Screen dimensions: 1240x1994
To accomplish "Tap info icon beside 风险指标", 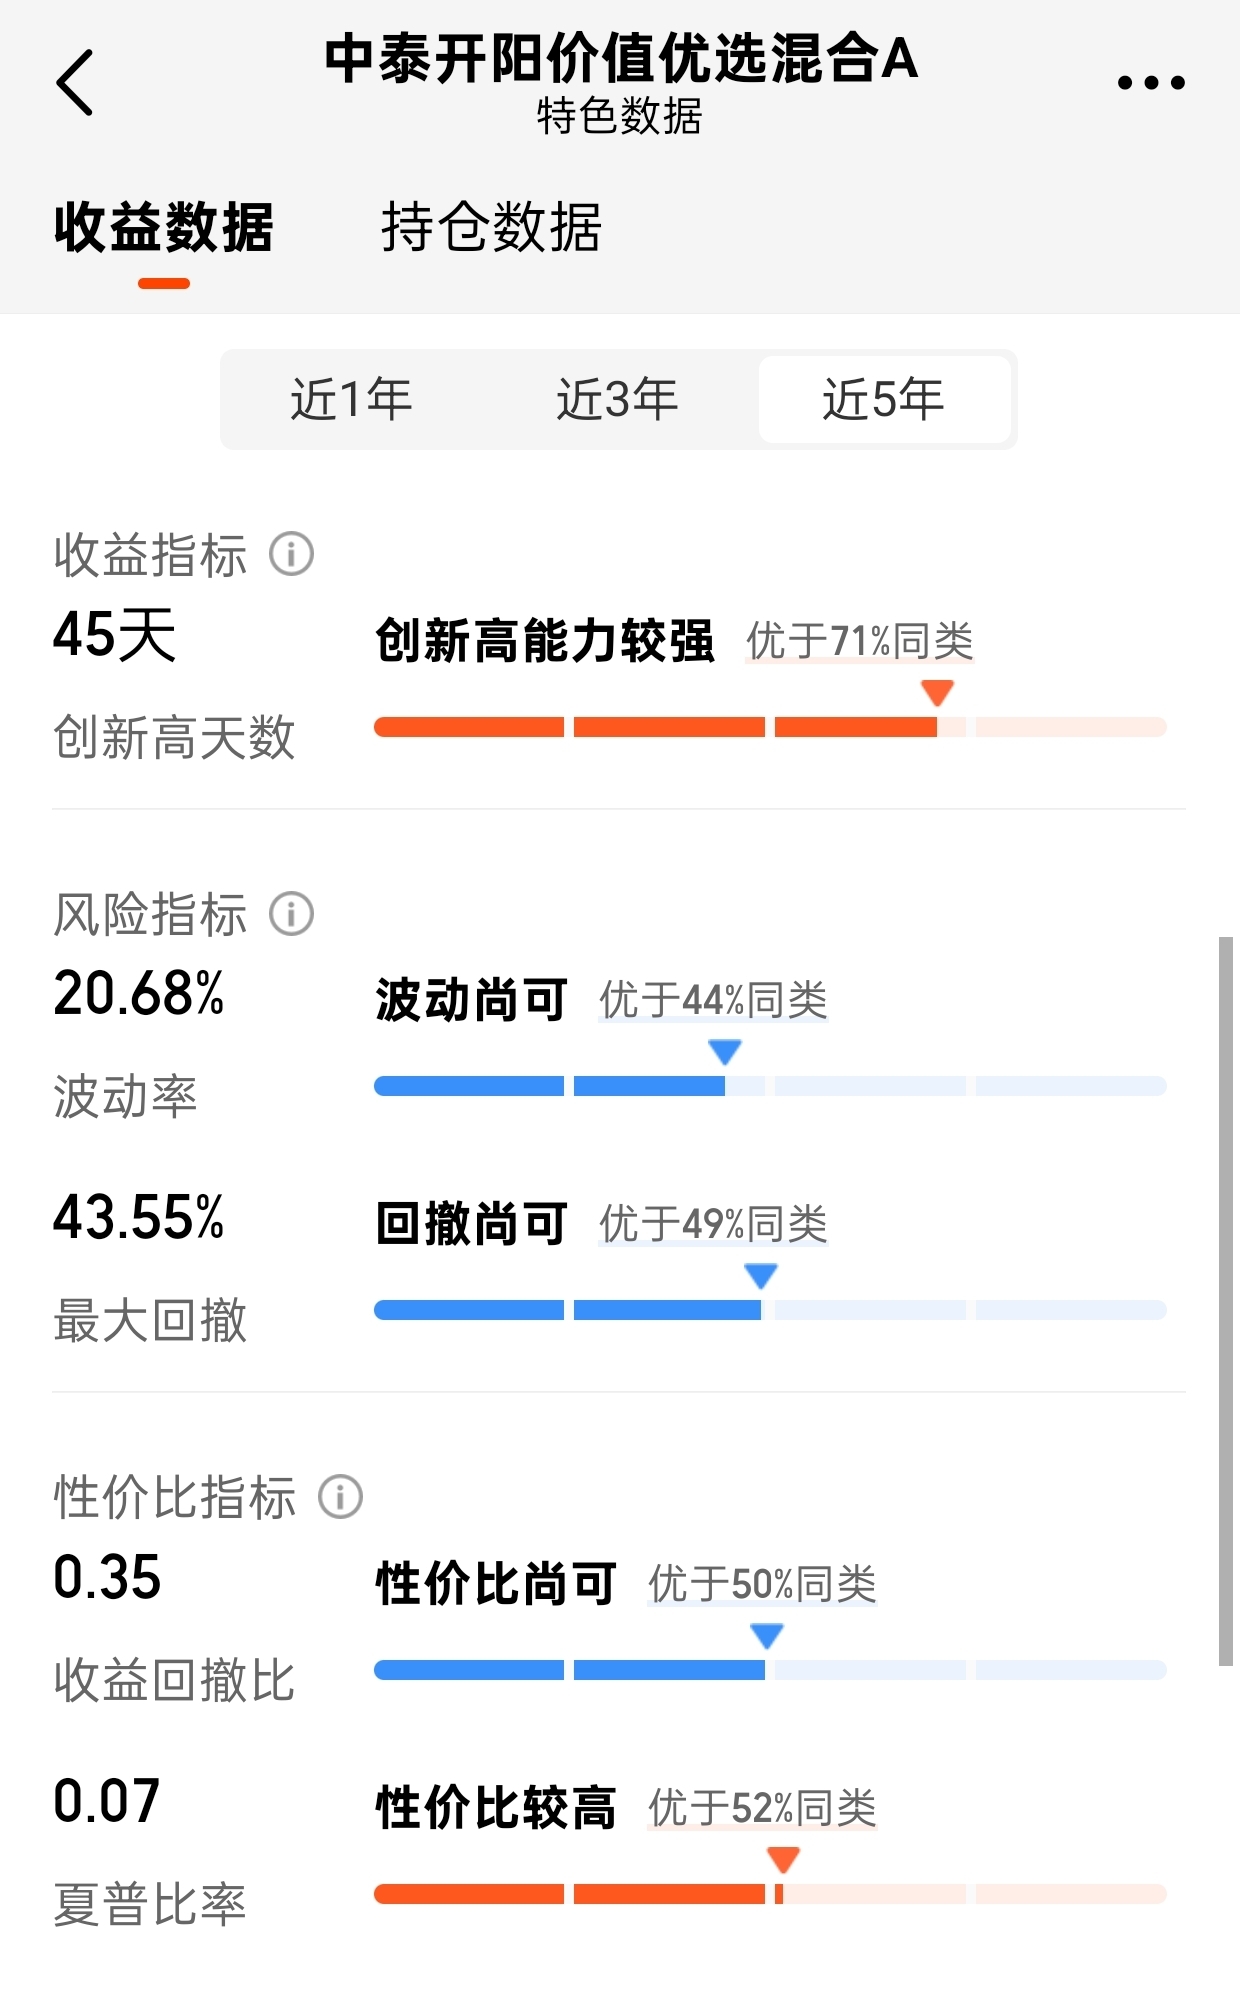I will [x=291, y=914].
